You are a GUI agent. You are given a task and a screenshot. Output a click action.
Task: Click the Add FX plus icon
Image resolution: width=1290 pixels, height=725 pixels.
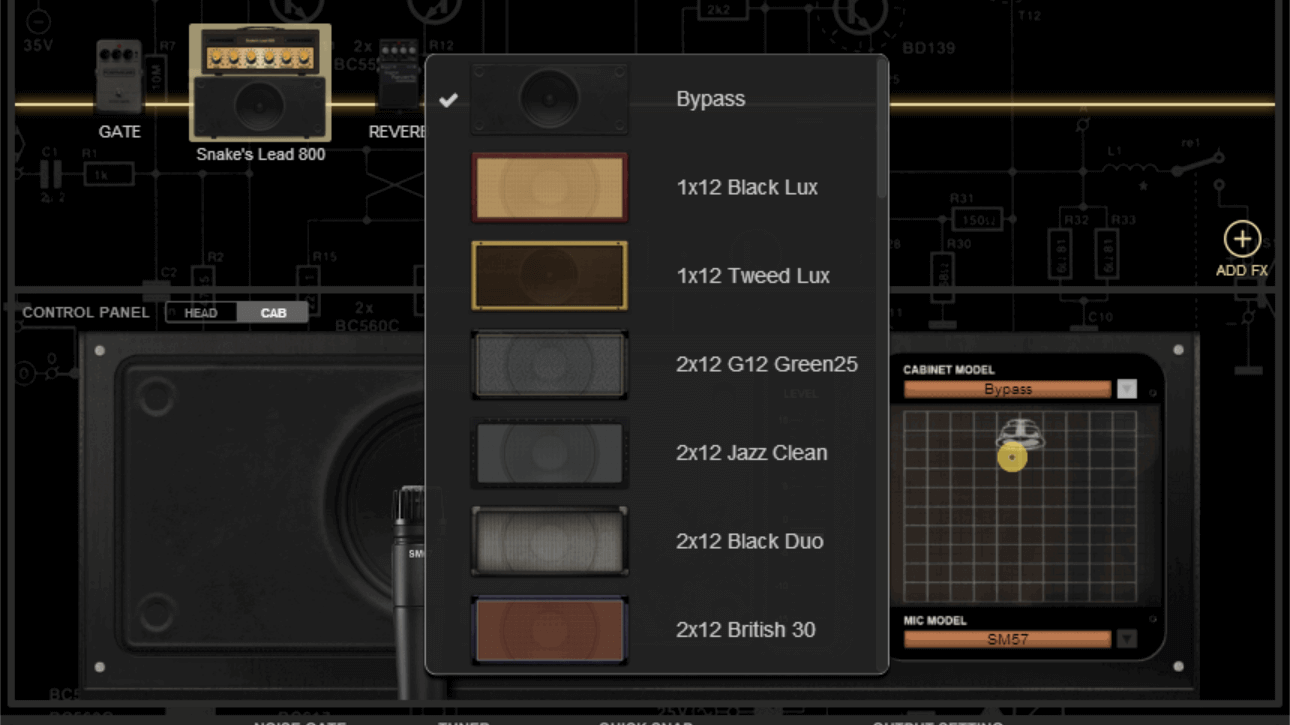coord(1242,239)
